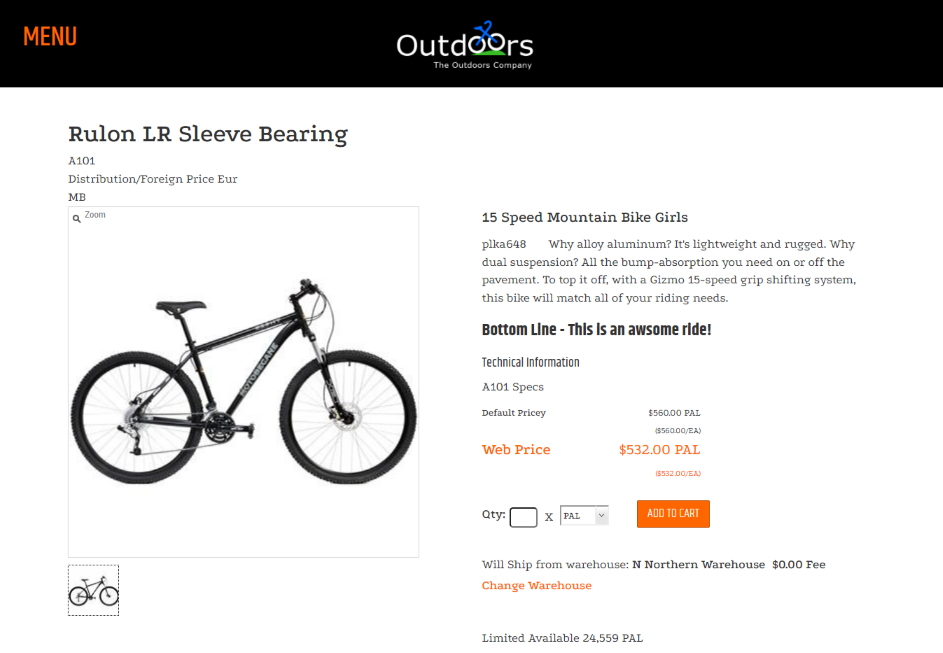The width and height of the screenshot is (943, 653).
Task: Click the Zoom label text
Action: coord(95,215)
